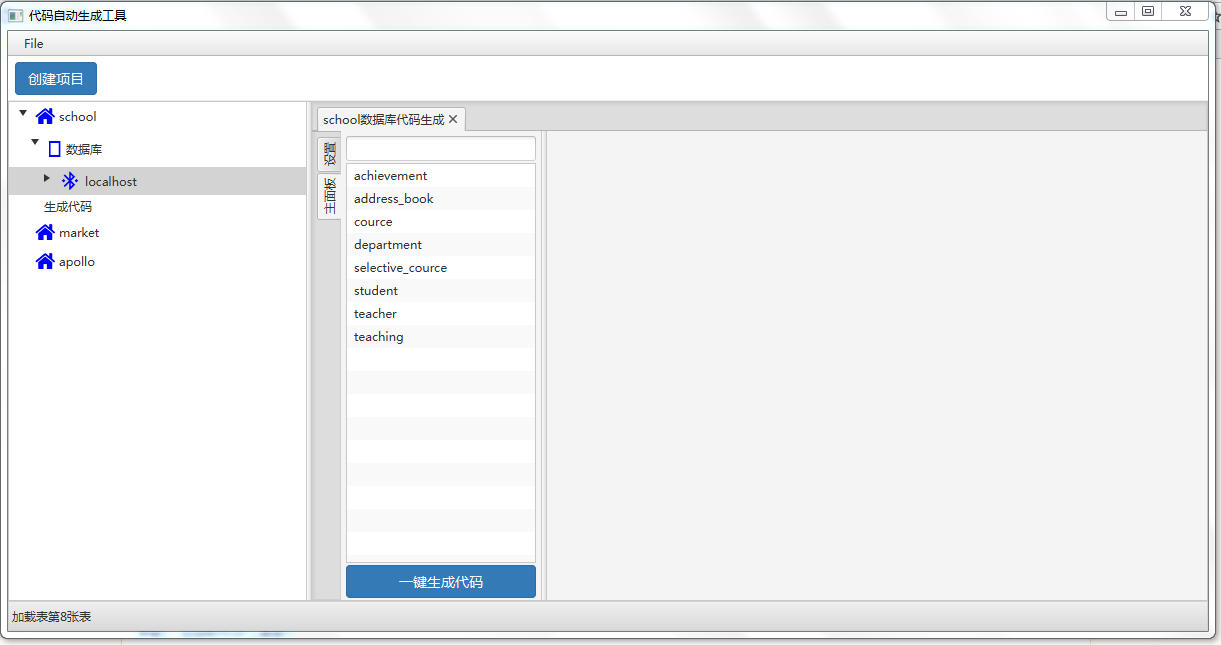Select the student table

pyautogui.click(x=441, y=290)
